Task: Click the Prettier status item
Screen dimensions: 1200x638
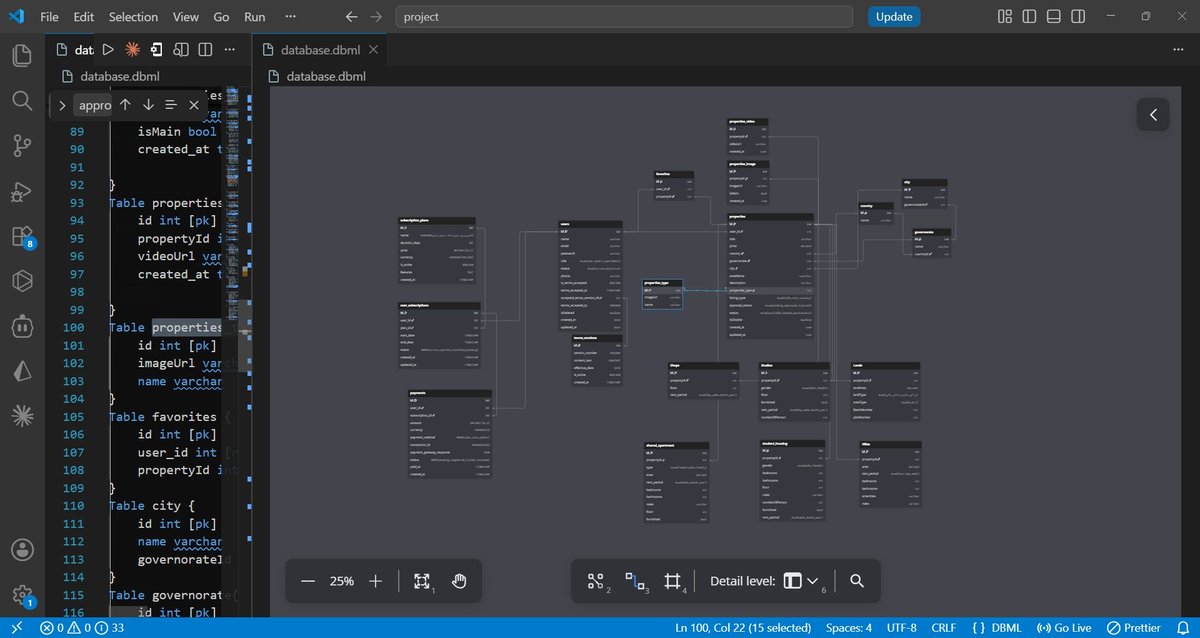Action: [1134, 628]
